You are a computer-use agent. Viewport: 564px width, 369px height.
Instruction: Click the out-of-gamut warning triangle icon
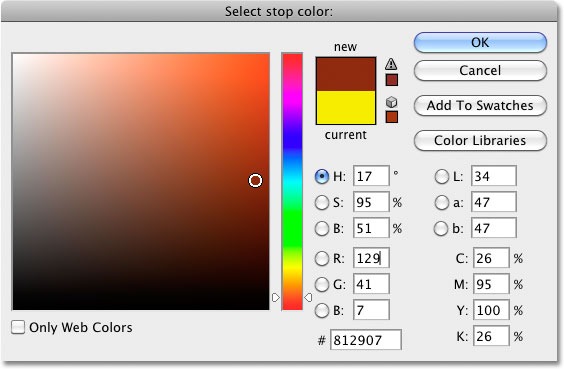pyautogui.click(x=391, y=64)
